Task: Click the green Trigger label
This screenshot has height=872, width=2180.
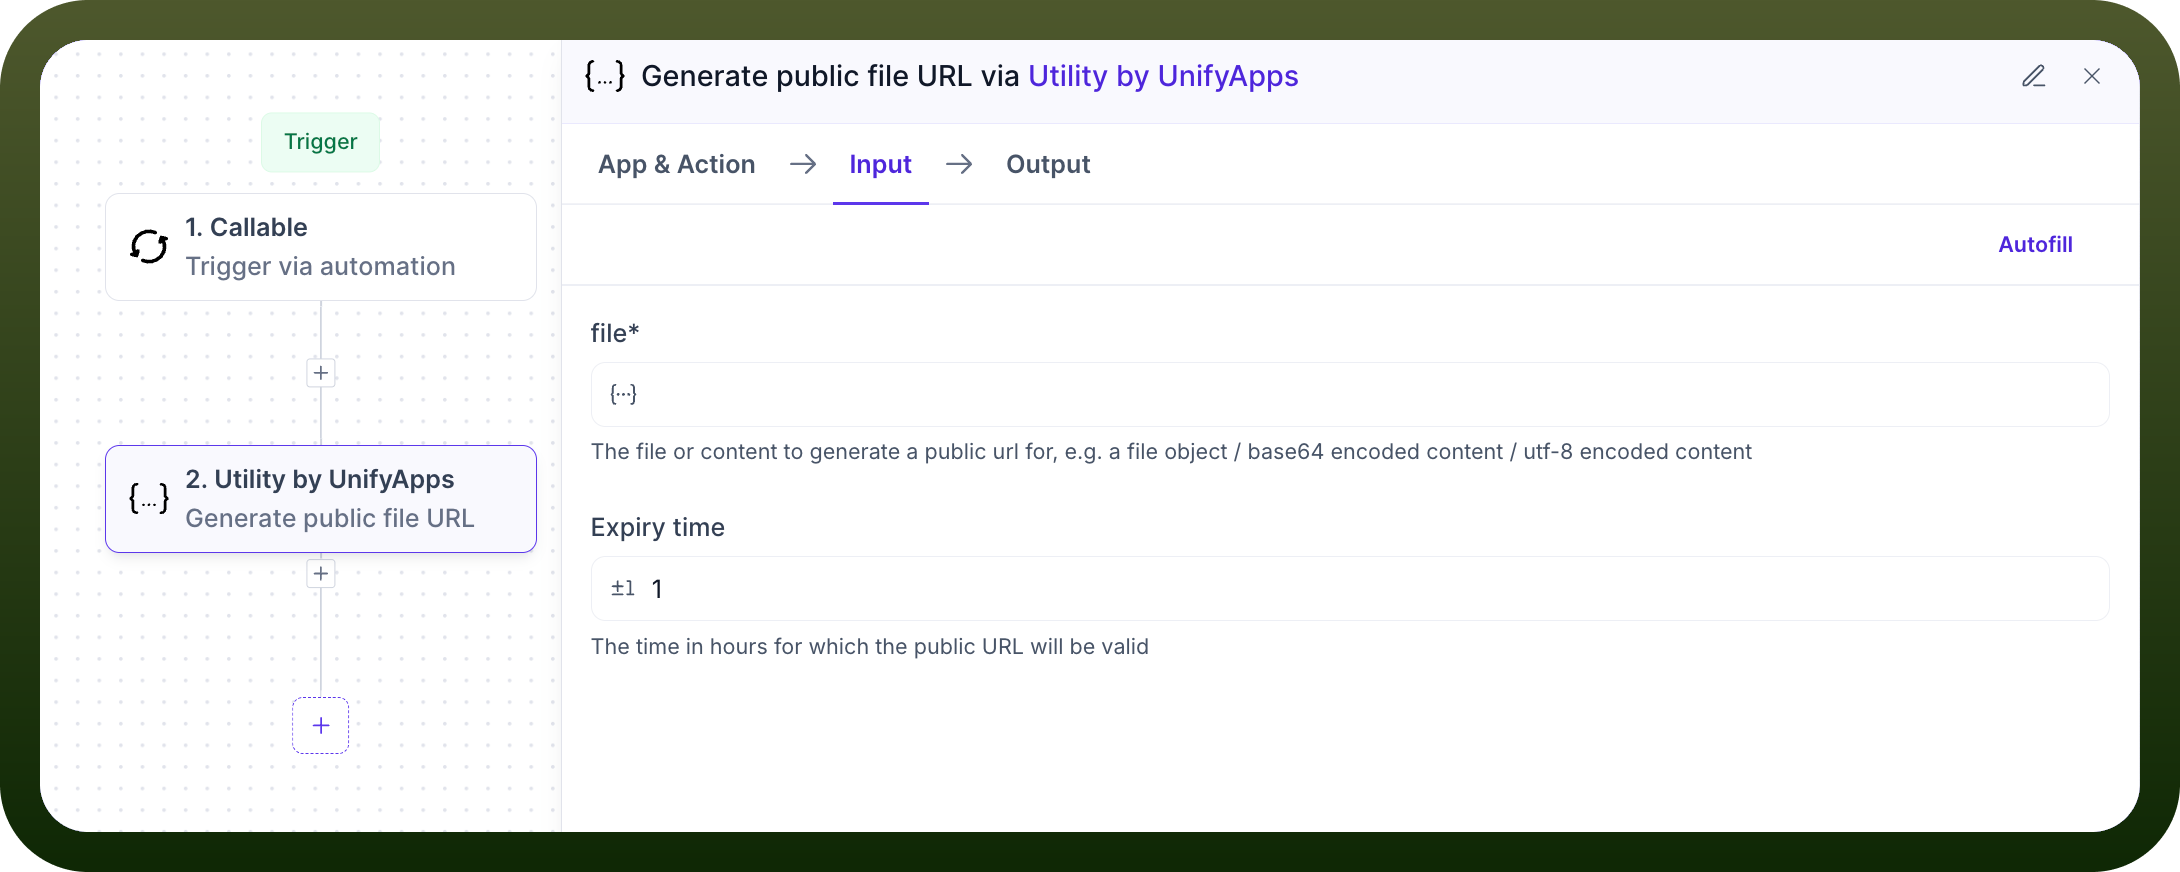Action: [x=320, y=142]
